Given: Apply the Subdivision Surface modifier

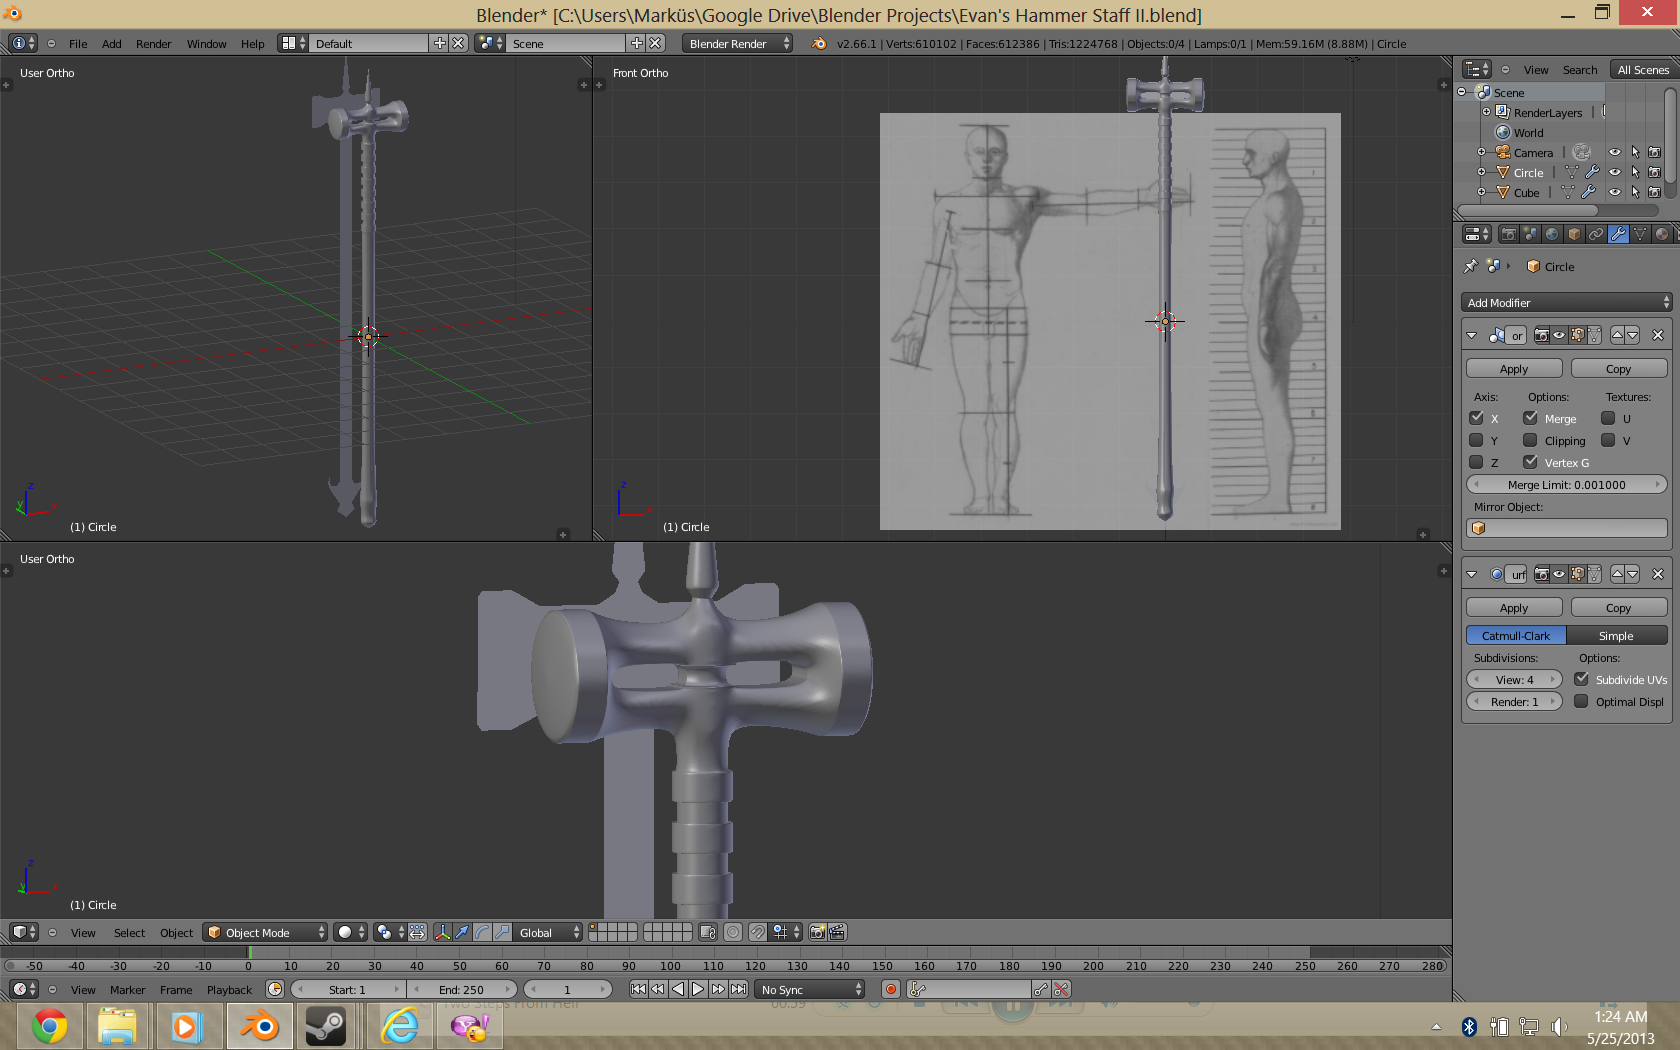Looking at the screenshot, I should click(1513, 608).
